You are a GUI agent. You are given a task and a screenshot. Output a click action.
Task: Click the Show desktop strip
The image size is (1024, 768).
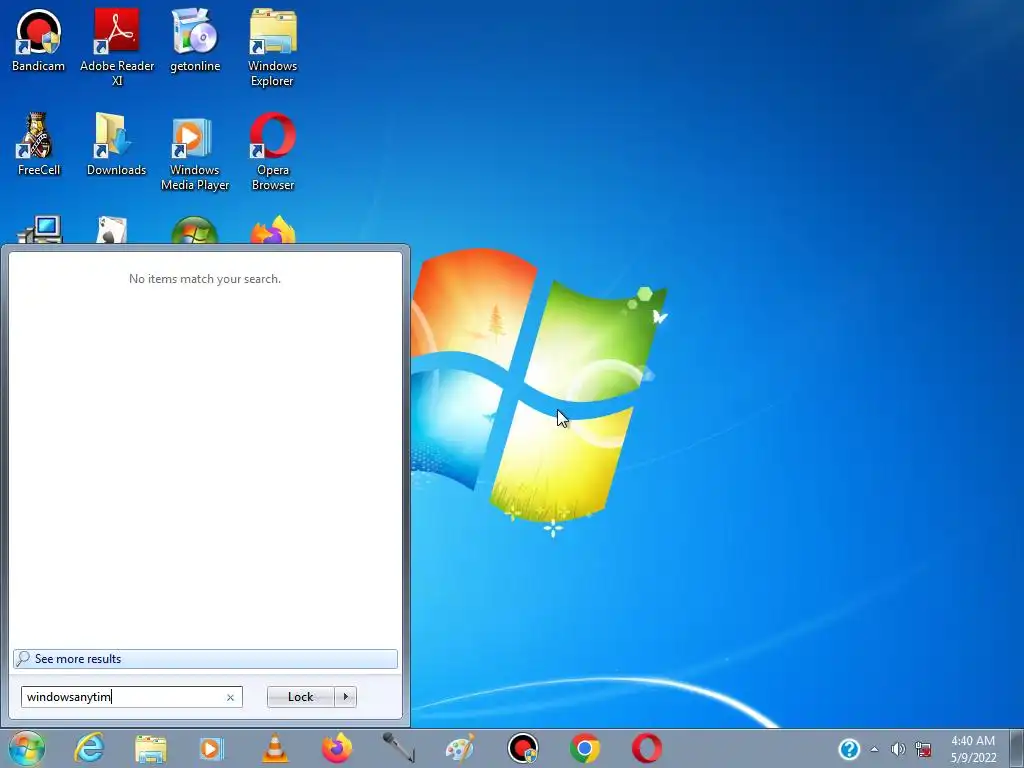[x=1018, y=748]
